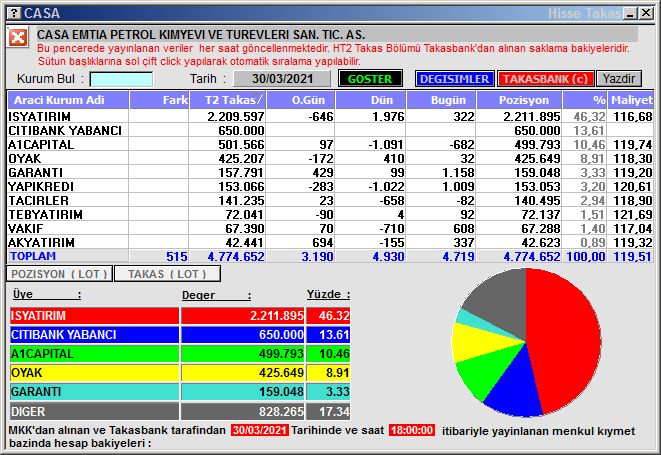
Task: Select the VAKIF table row
Action: (330, 229)
